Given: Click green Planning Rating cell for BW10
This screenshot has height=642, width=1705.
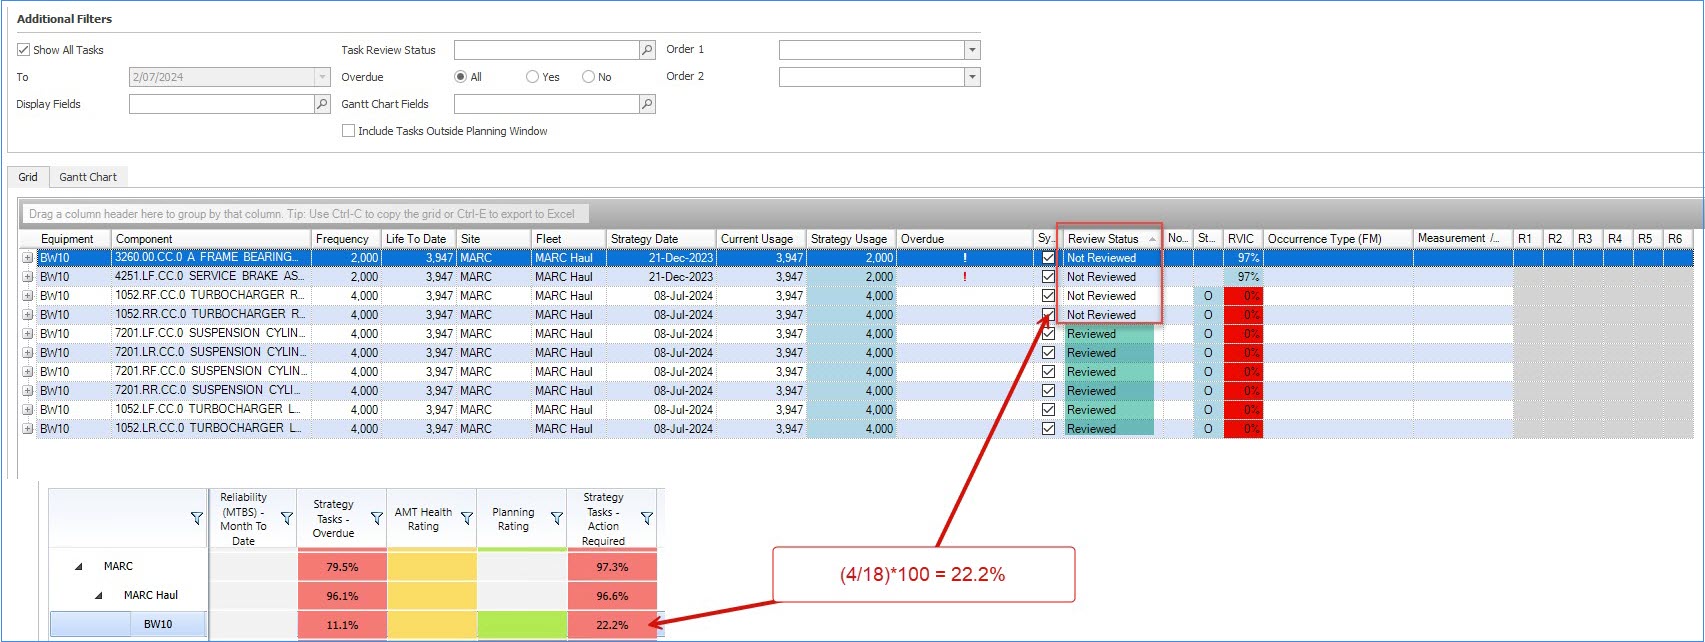Looking at the screenshot, I should (x=522, y=625).
